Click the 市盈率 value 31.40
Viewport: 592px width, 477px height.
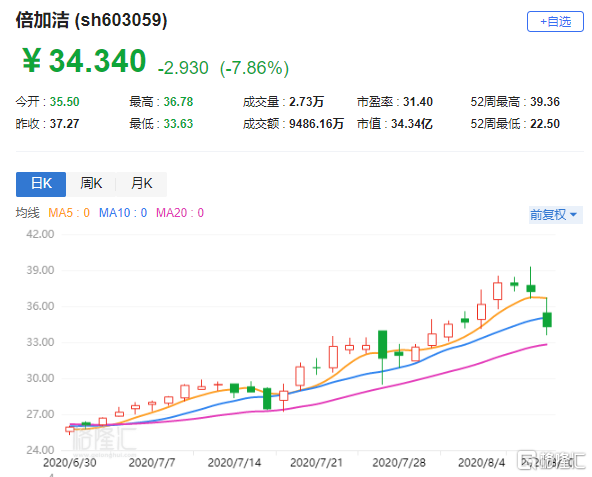pyautogui.click(x=418, y=102)
